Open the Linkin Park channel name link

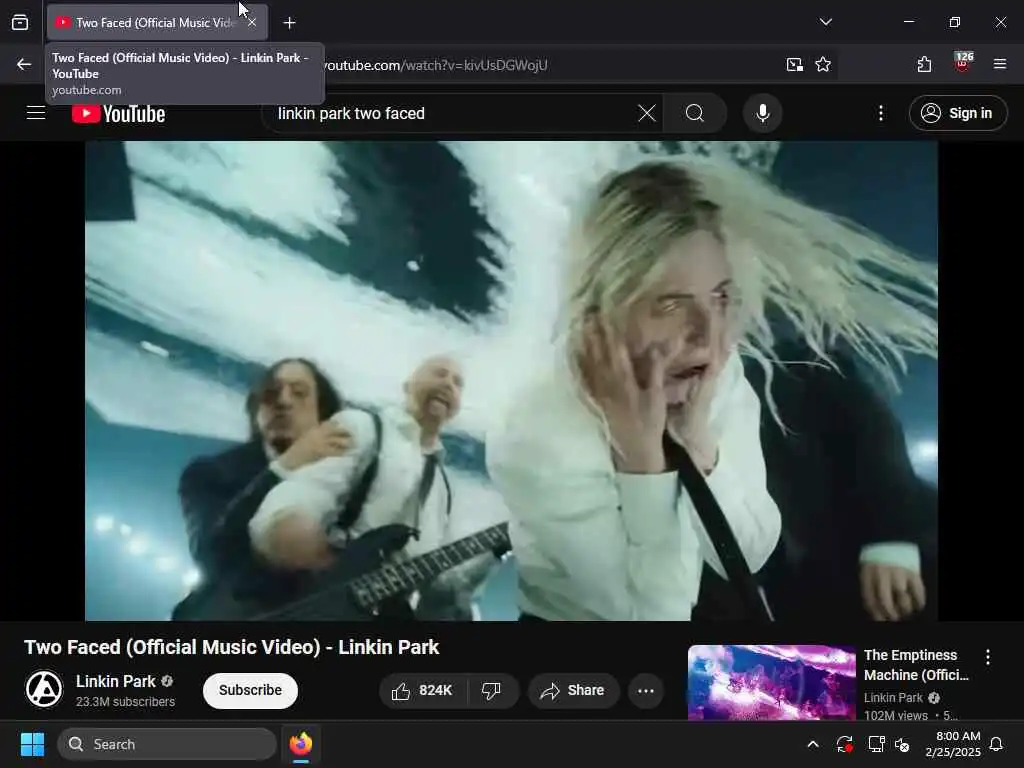click(x=116, y=681)
